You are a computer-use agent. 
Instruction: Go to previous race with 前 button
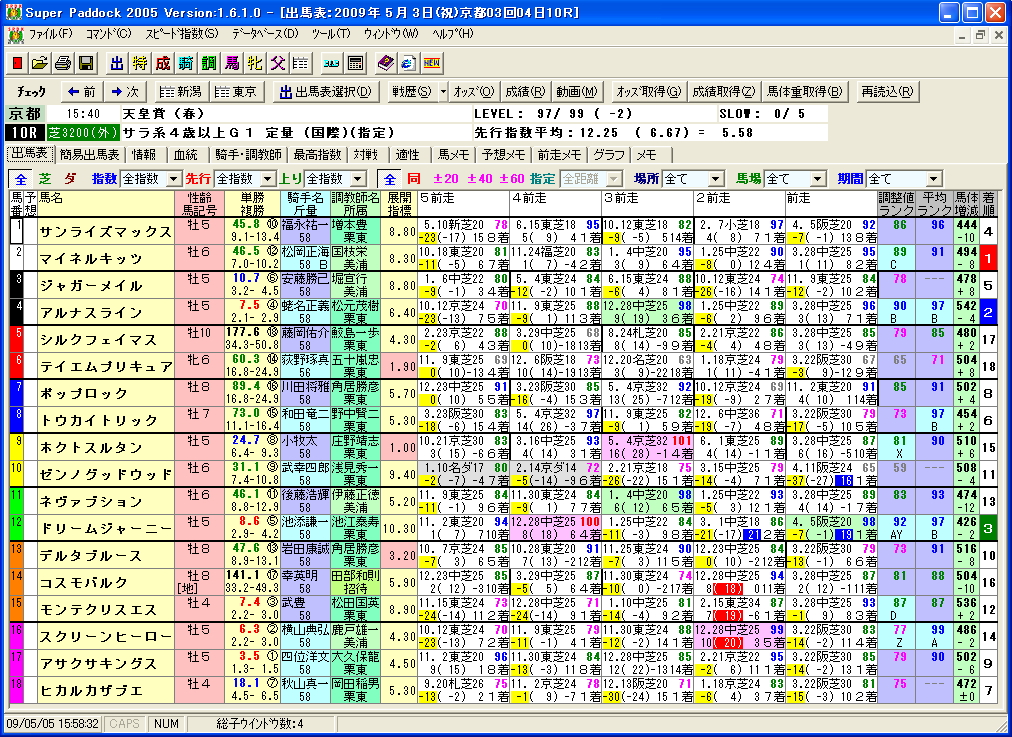[x=82, y=92]
